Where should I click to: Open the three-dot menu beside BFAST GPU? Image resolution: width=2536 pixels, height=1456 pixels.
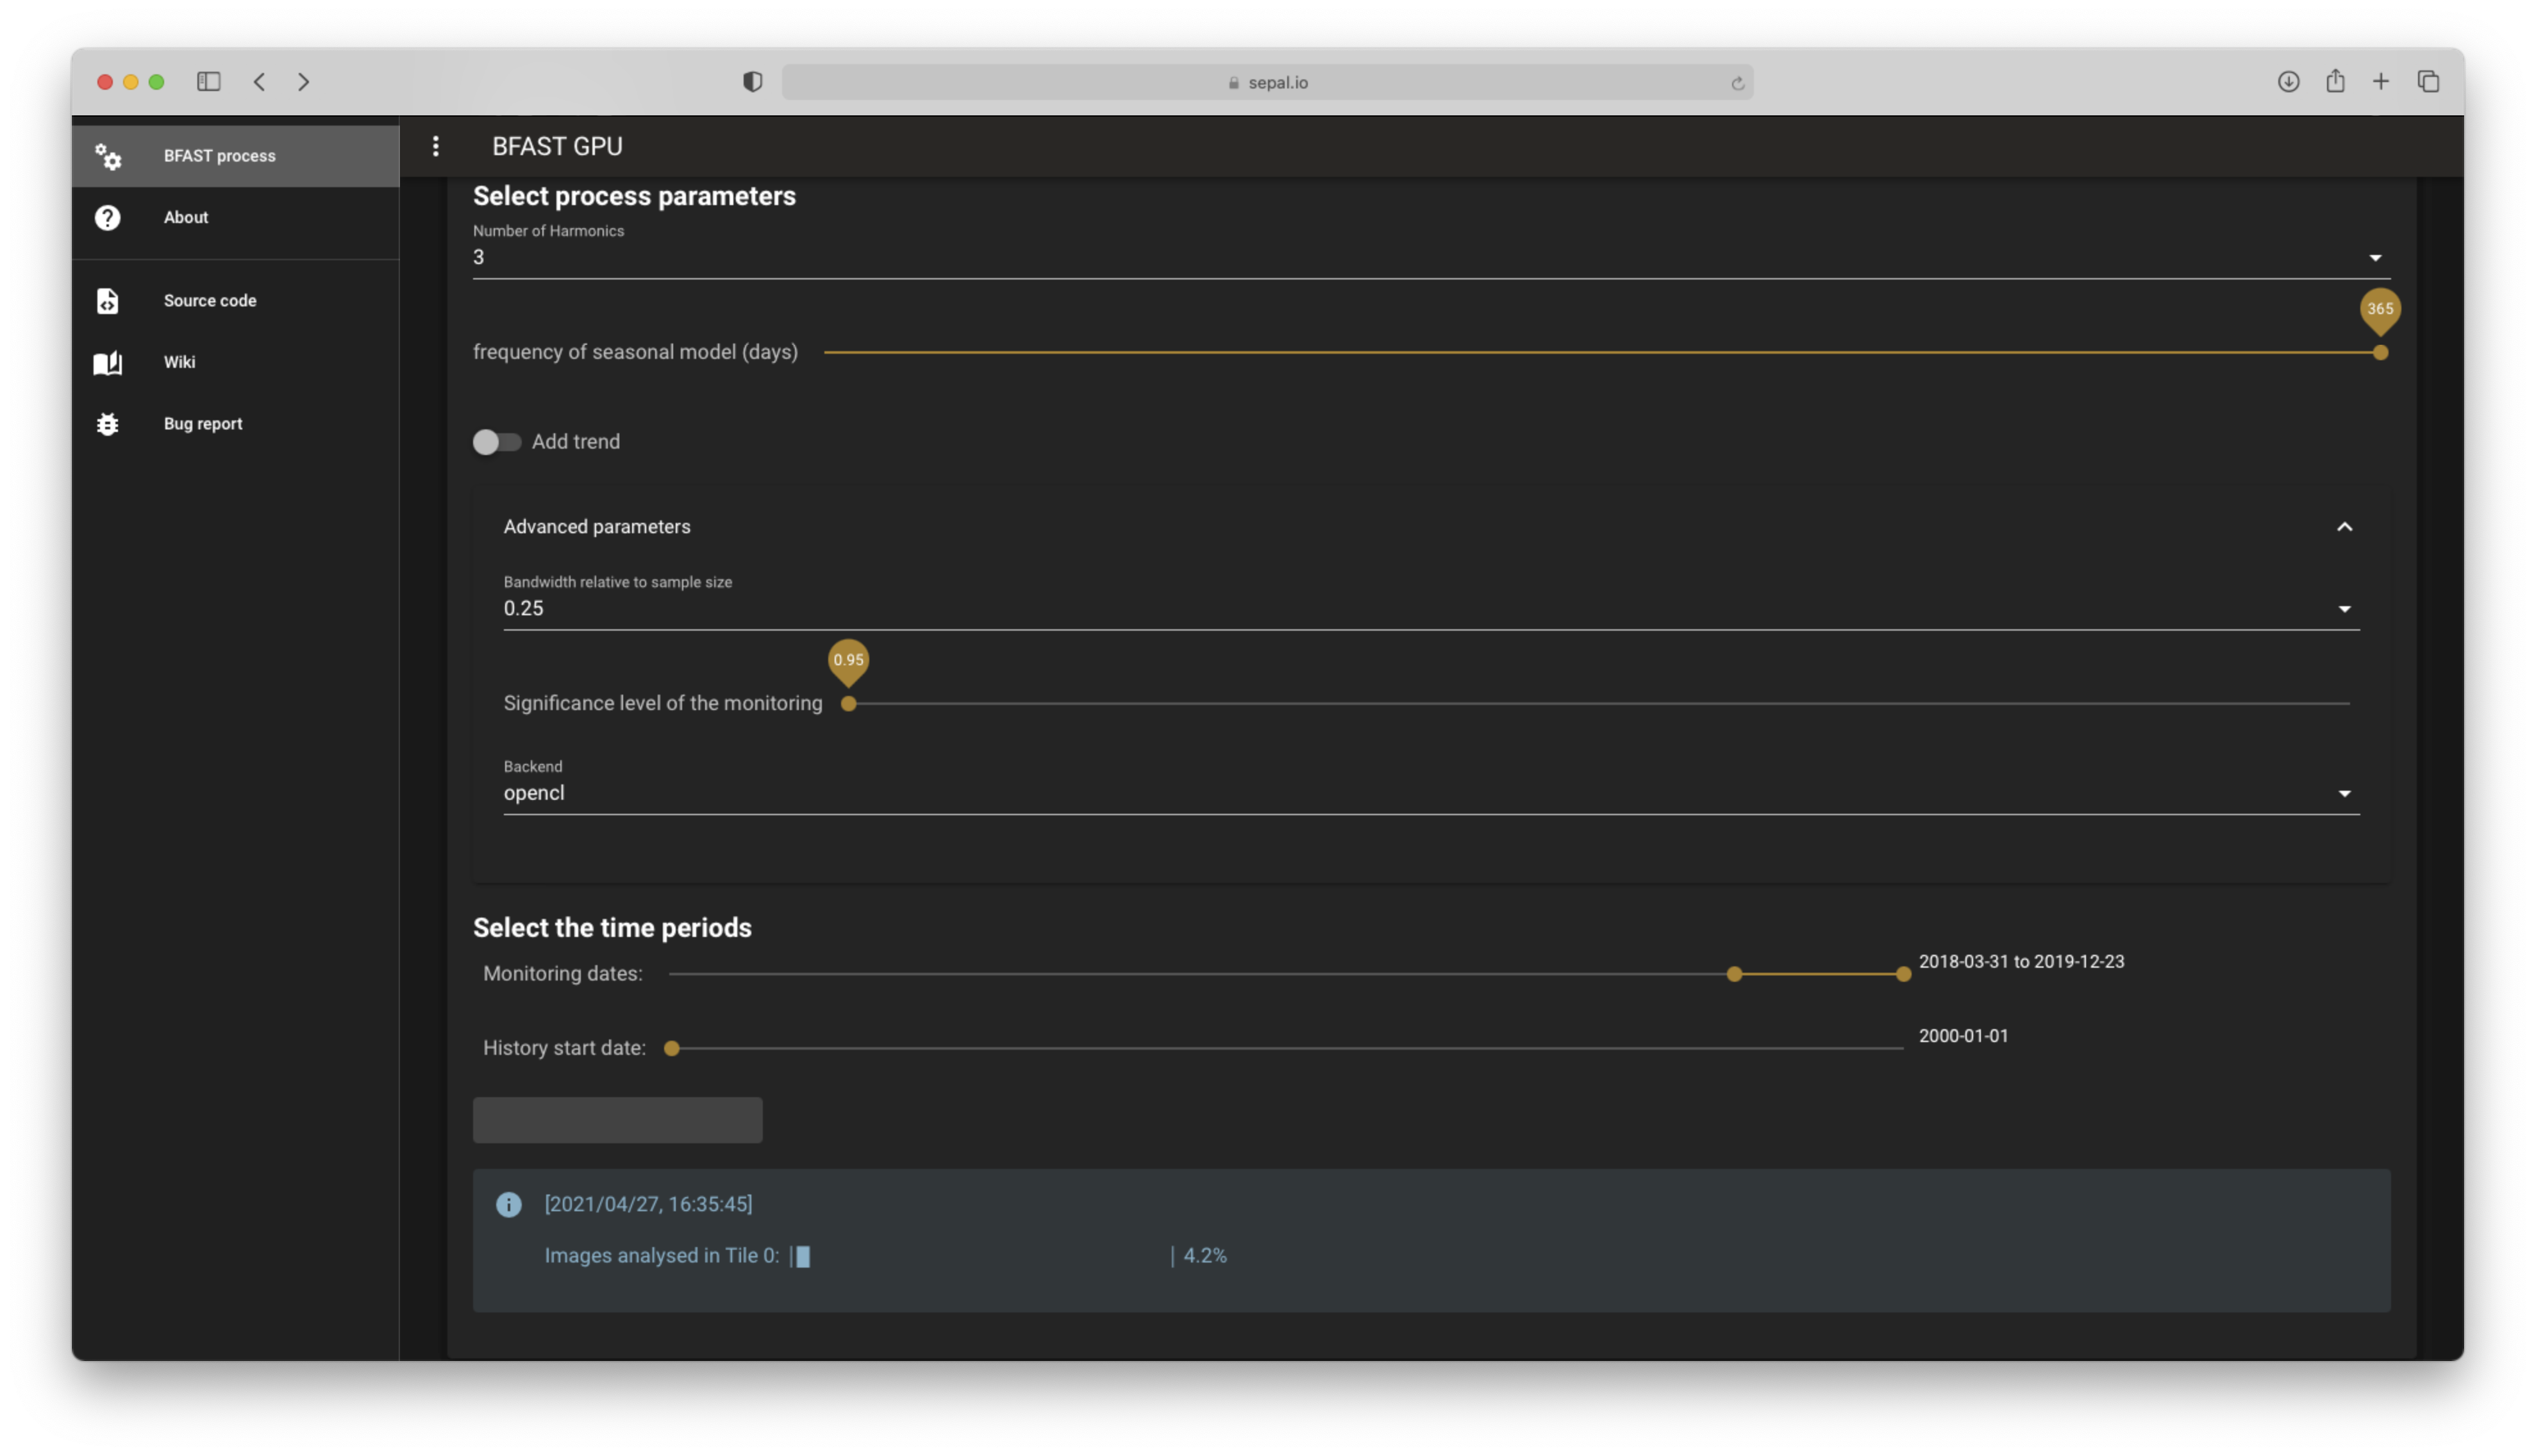[435, 146]
